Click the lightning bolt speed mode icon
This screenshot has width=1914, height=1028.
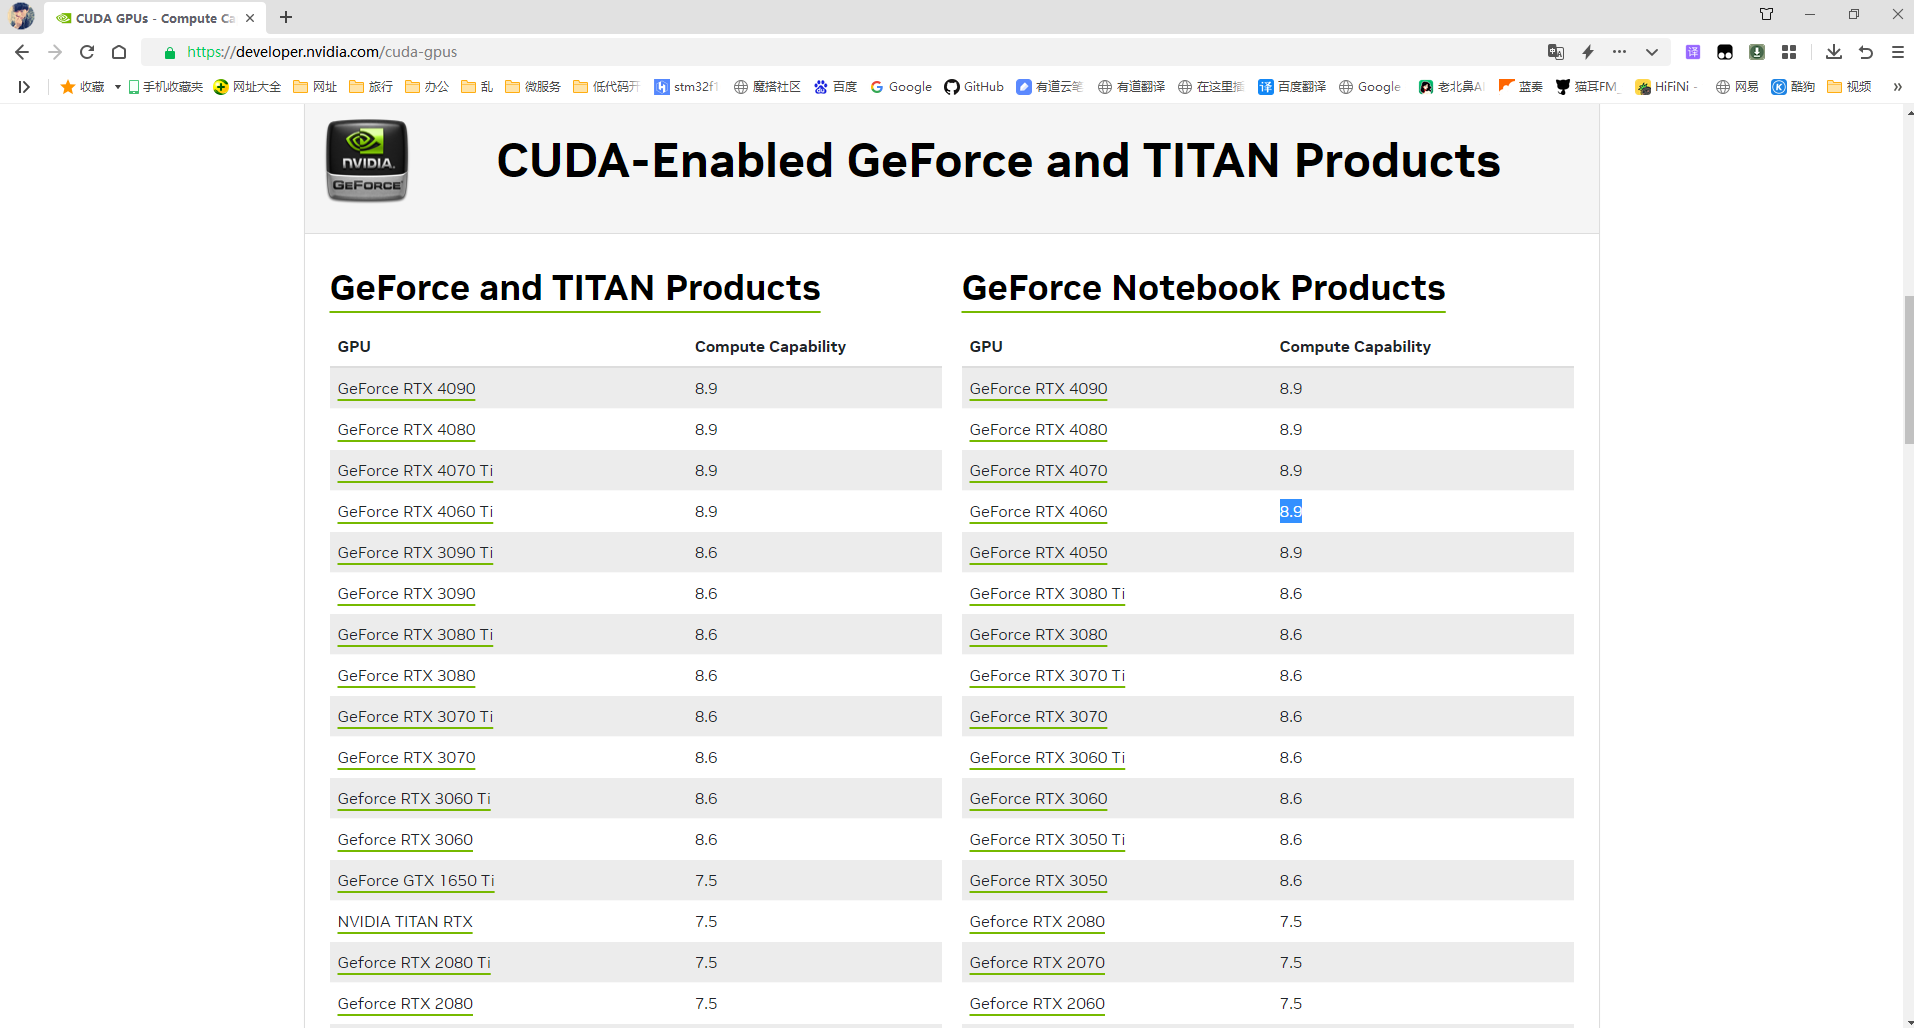(1588, 52)
